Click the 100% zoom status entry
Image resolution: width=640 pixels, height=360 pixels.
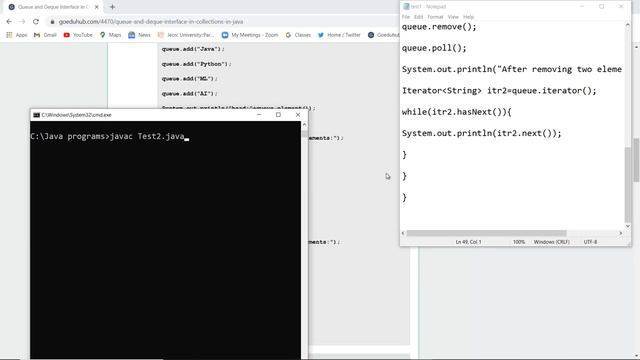click(x=519, y=242)
